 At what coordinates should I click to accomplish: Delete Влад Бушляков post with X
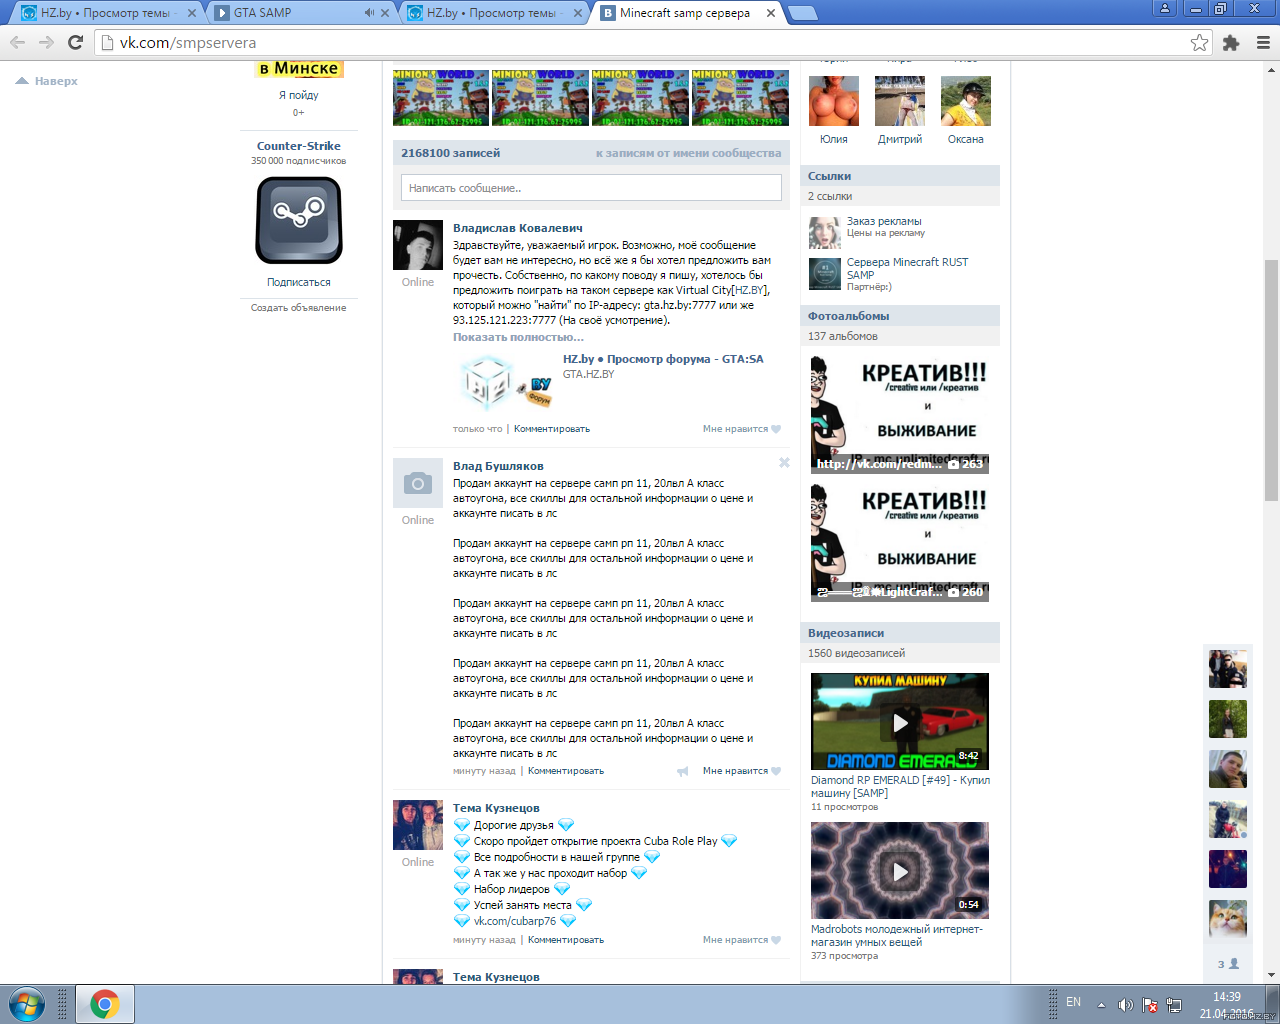[x=784, y=462]
